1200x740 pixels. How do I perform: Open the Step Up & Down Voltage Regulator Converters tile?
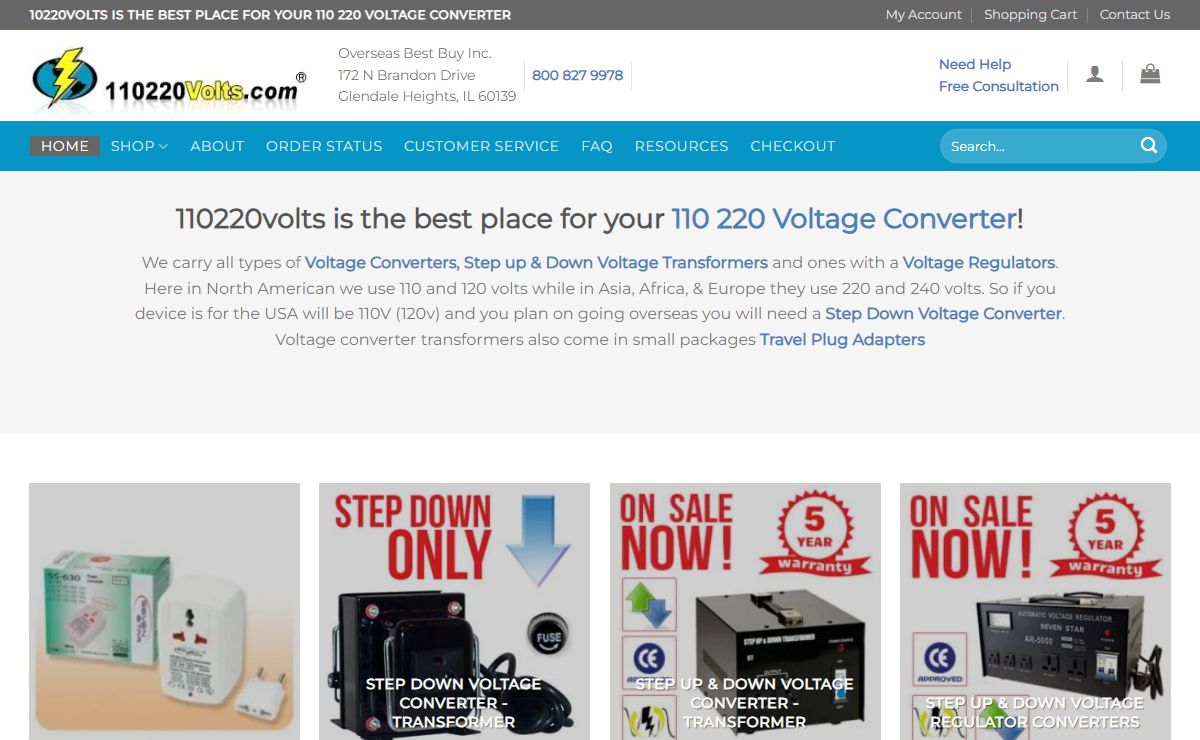point(1035,612)
